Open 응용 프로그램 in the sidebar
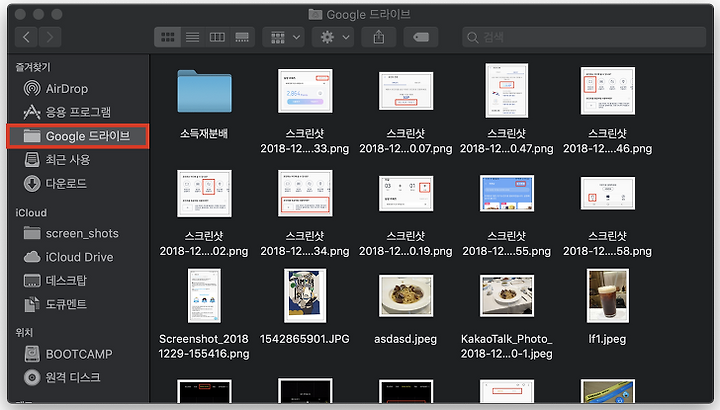The width and height of the screenshot is (720, 410). (x=77, y=112)
